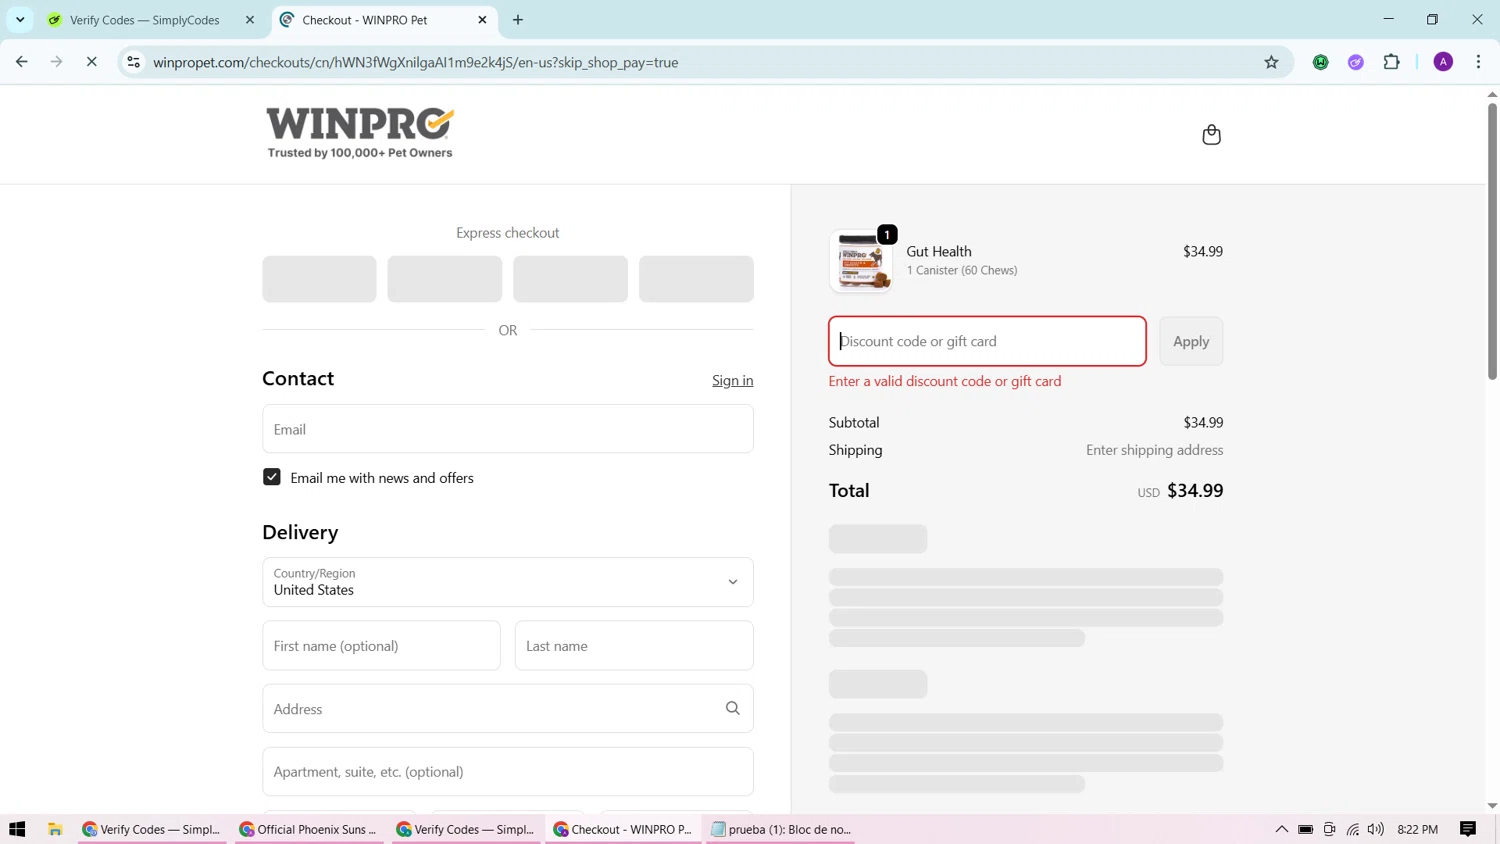Toggle Email me with news and offers
The image size is (1500, 844).
pos(272,477)
